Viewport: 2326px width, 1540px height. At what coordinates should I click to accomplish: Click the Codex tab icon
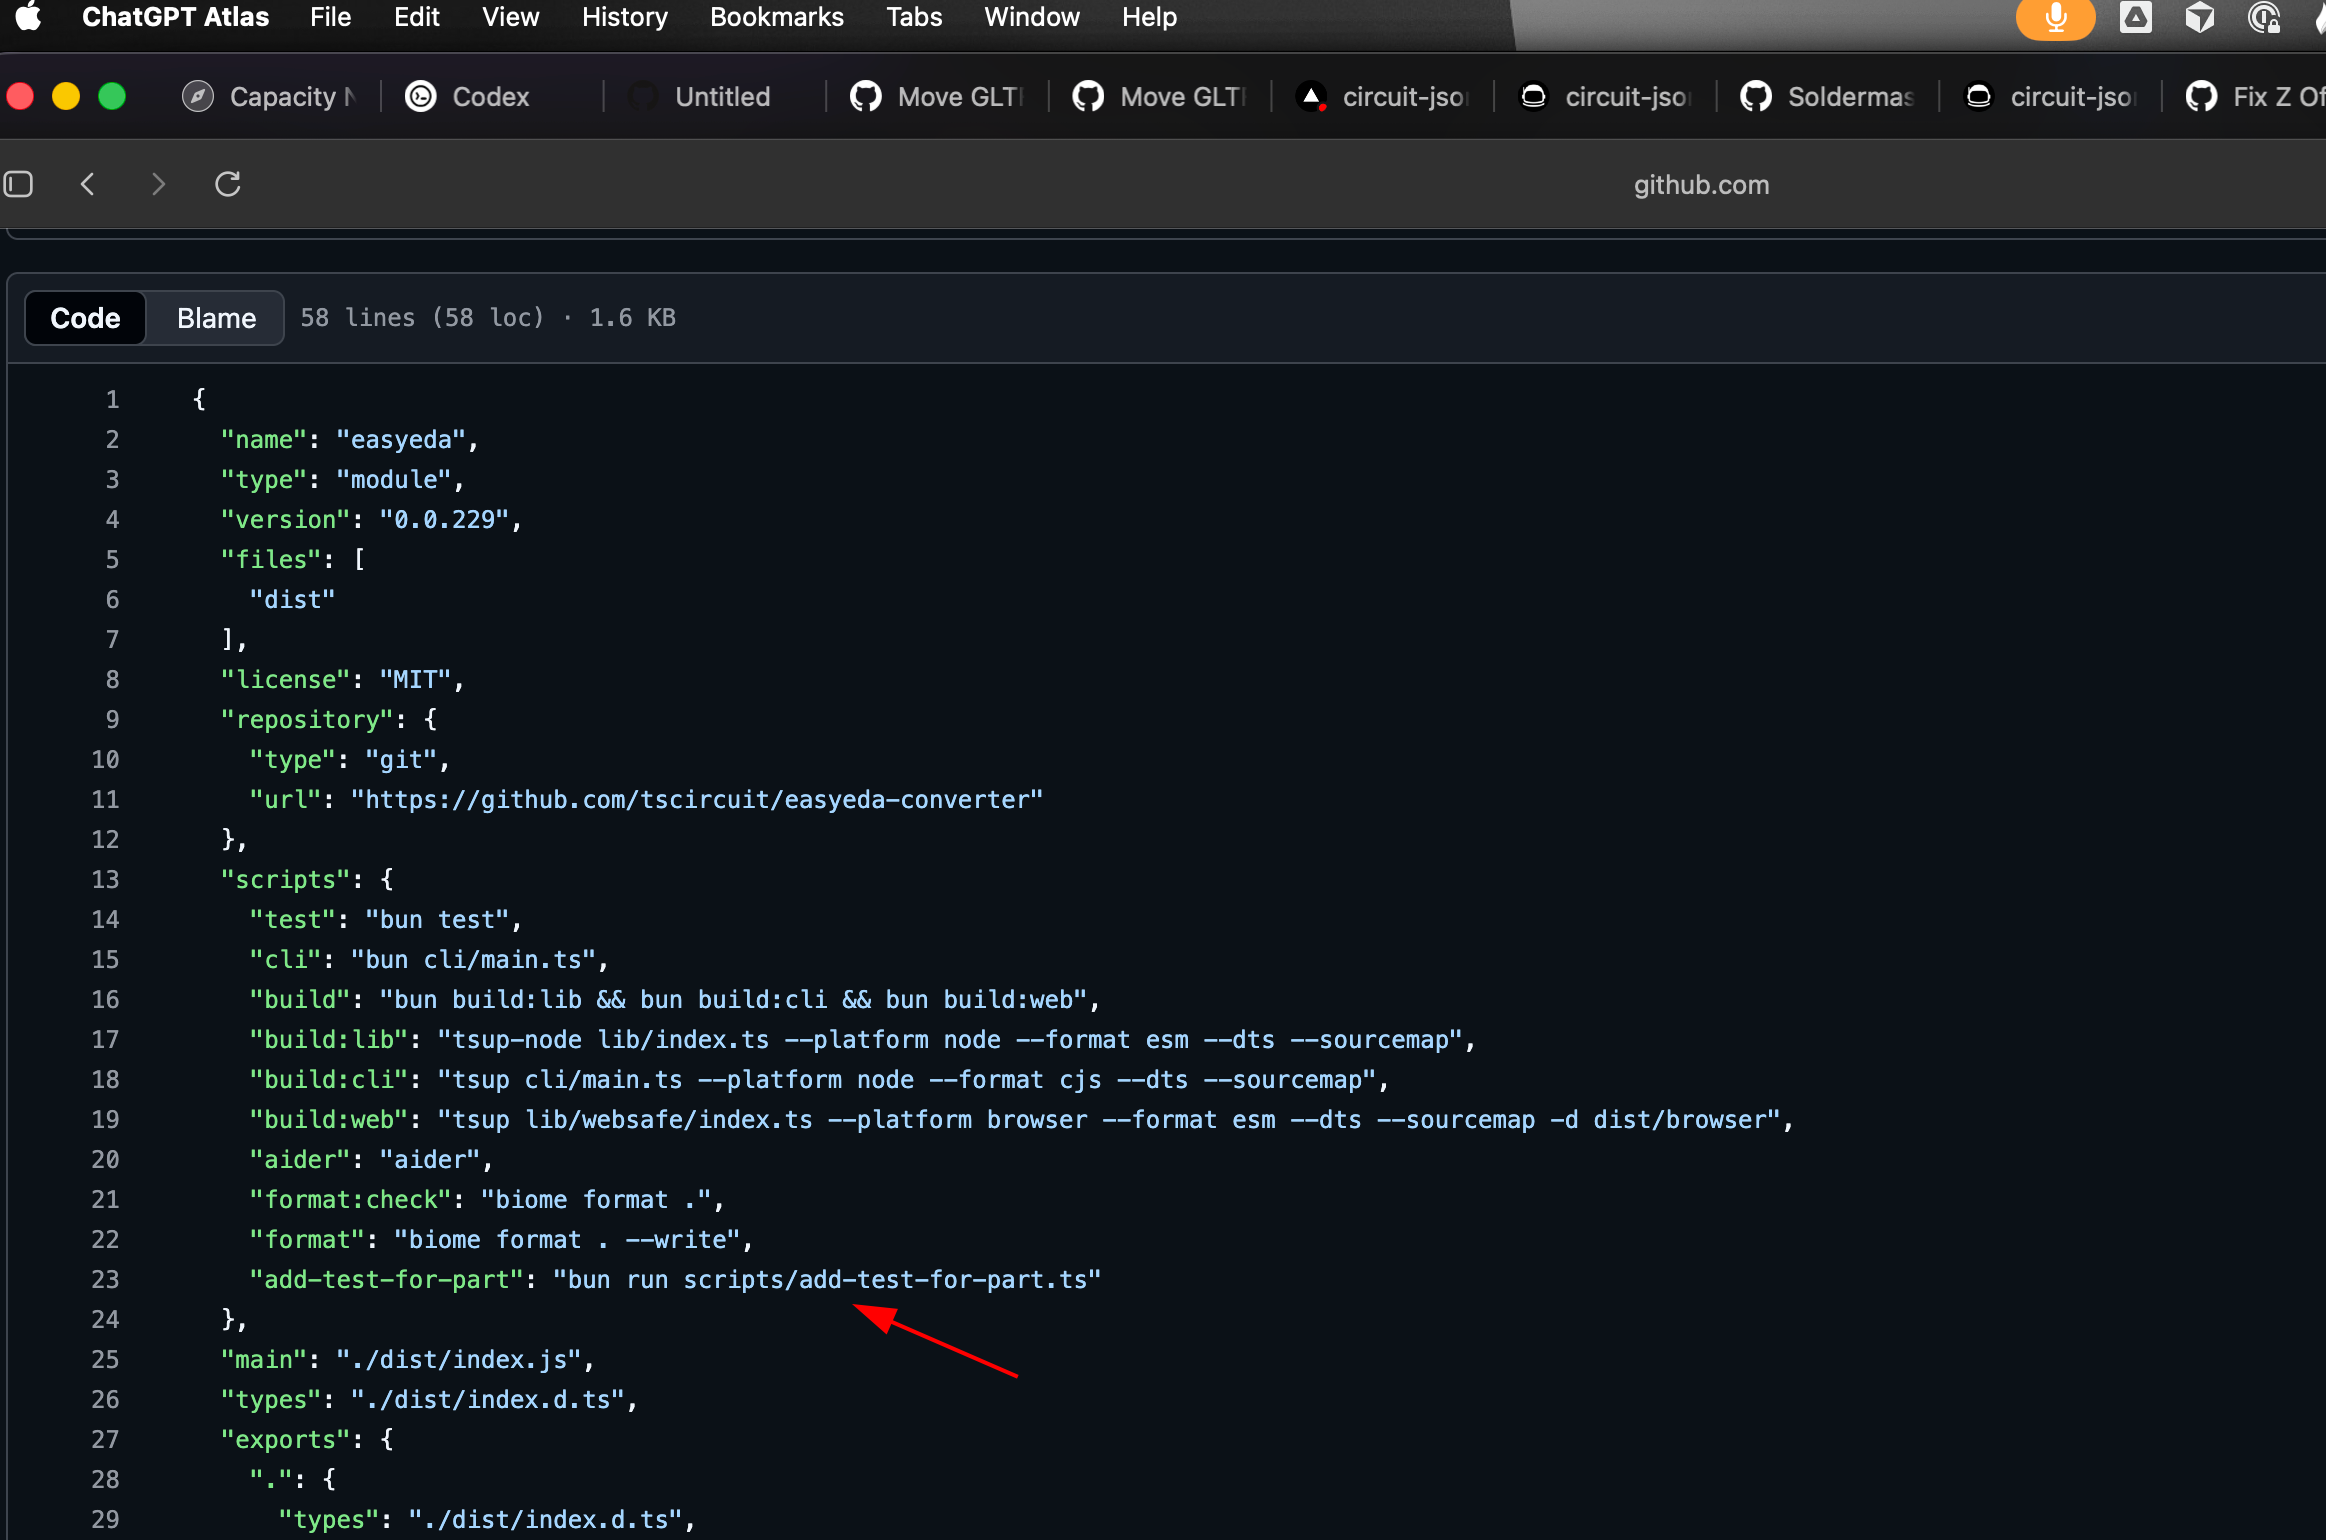click(421, 97)
